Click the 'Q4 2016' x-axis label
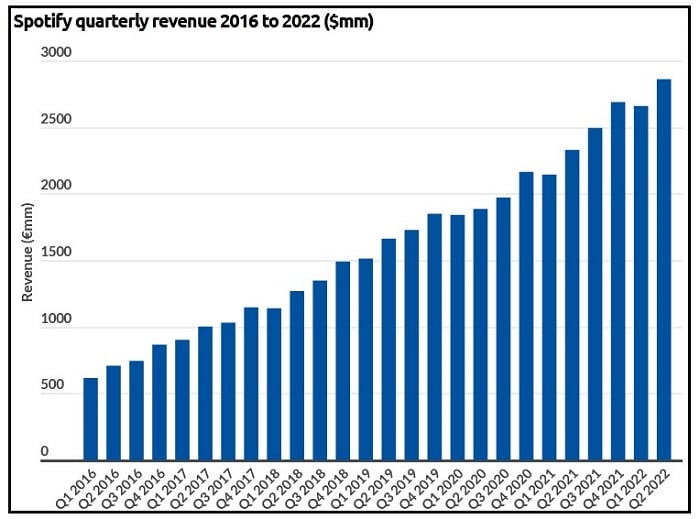This screenshot has width=700, height=519. [x=146, y=489]
